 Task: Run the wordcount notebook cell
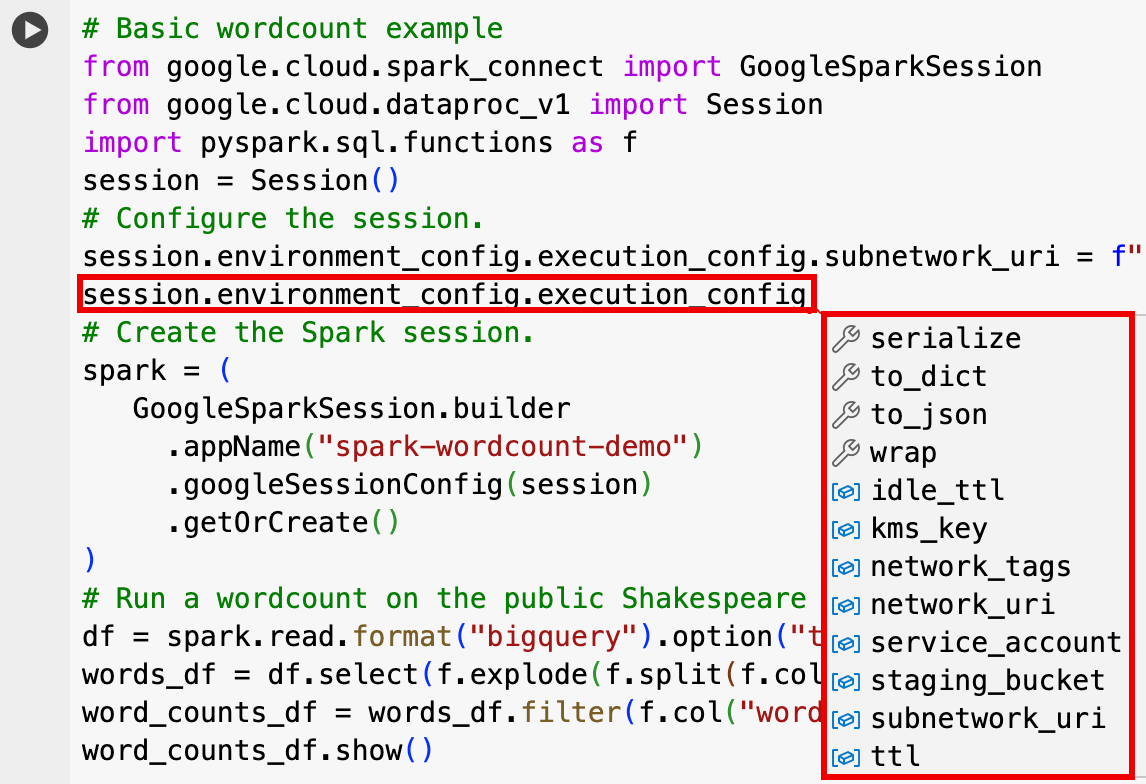click(x=30, y=30)
